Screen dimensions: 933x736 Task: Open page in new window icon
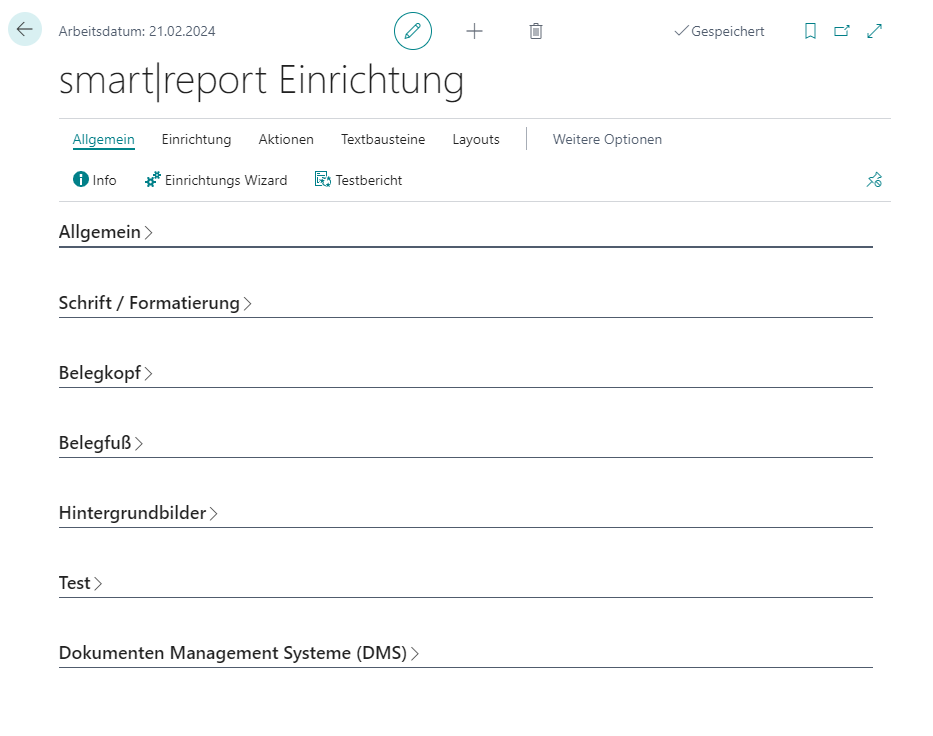pos(842,31)
